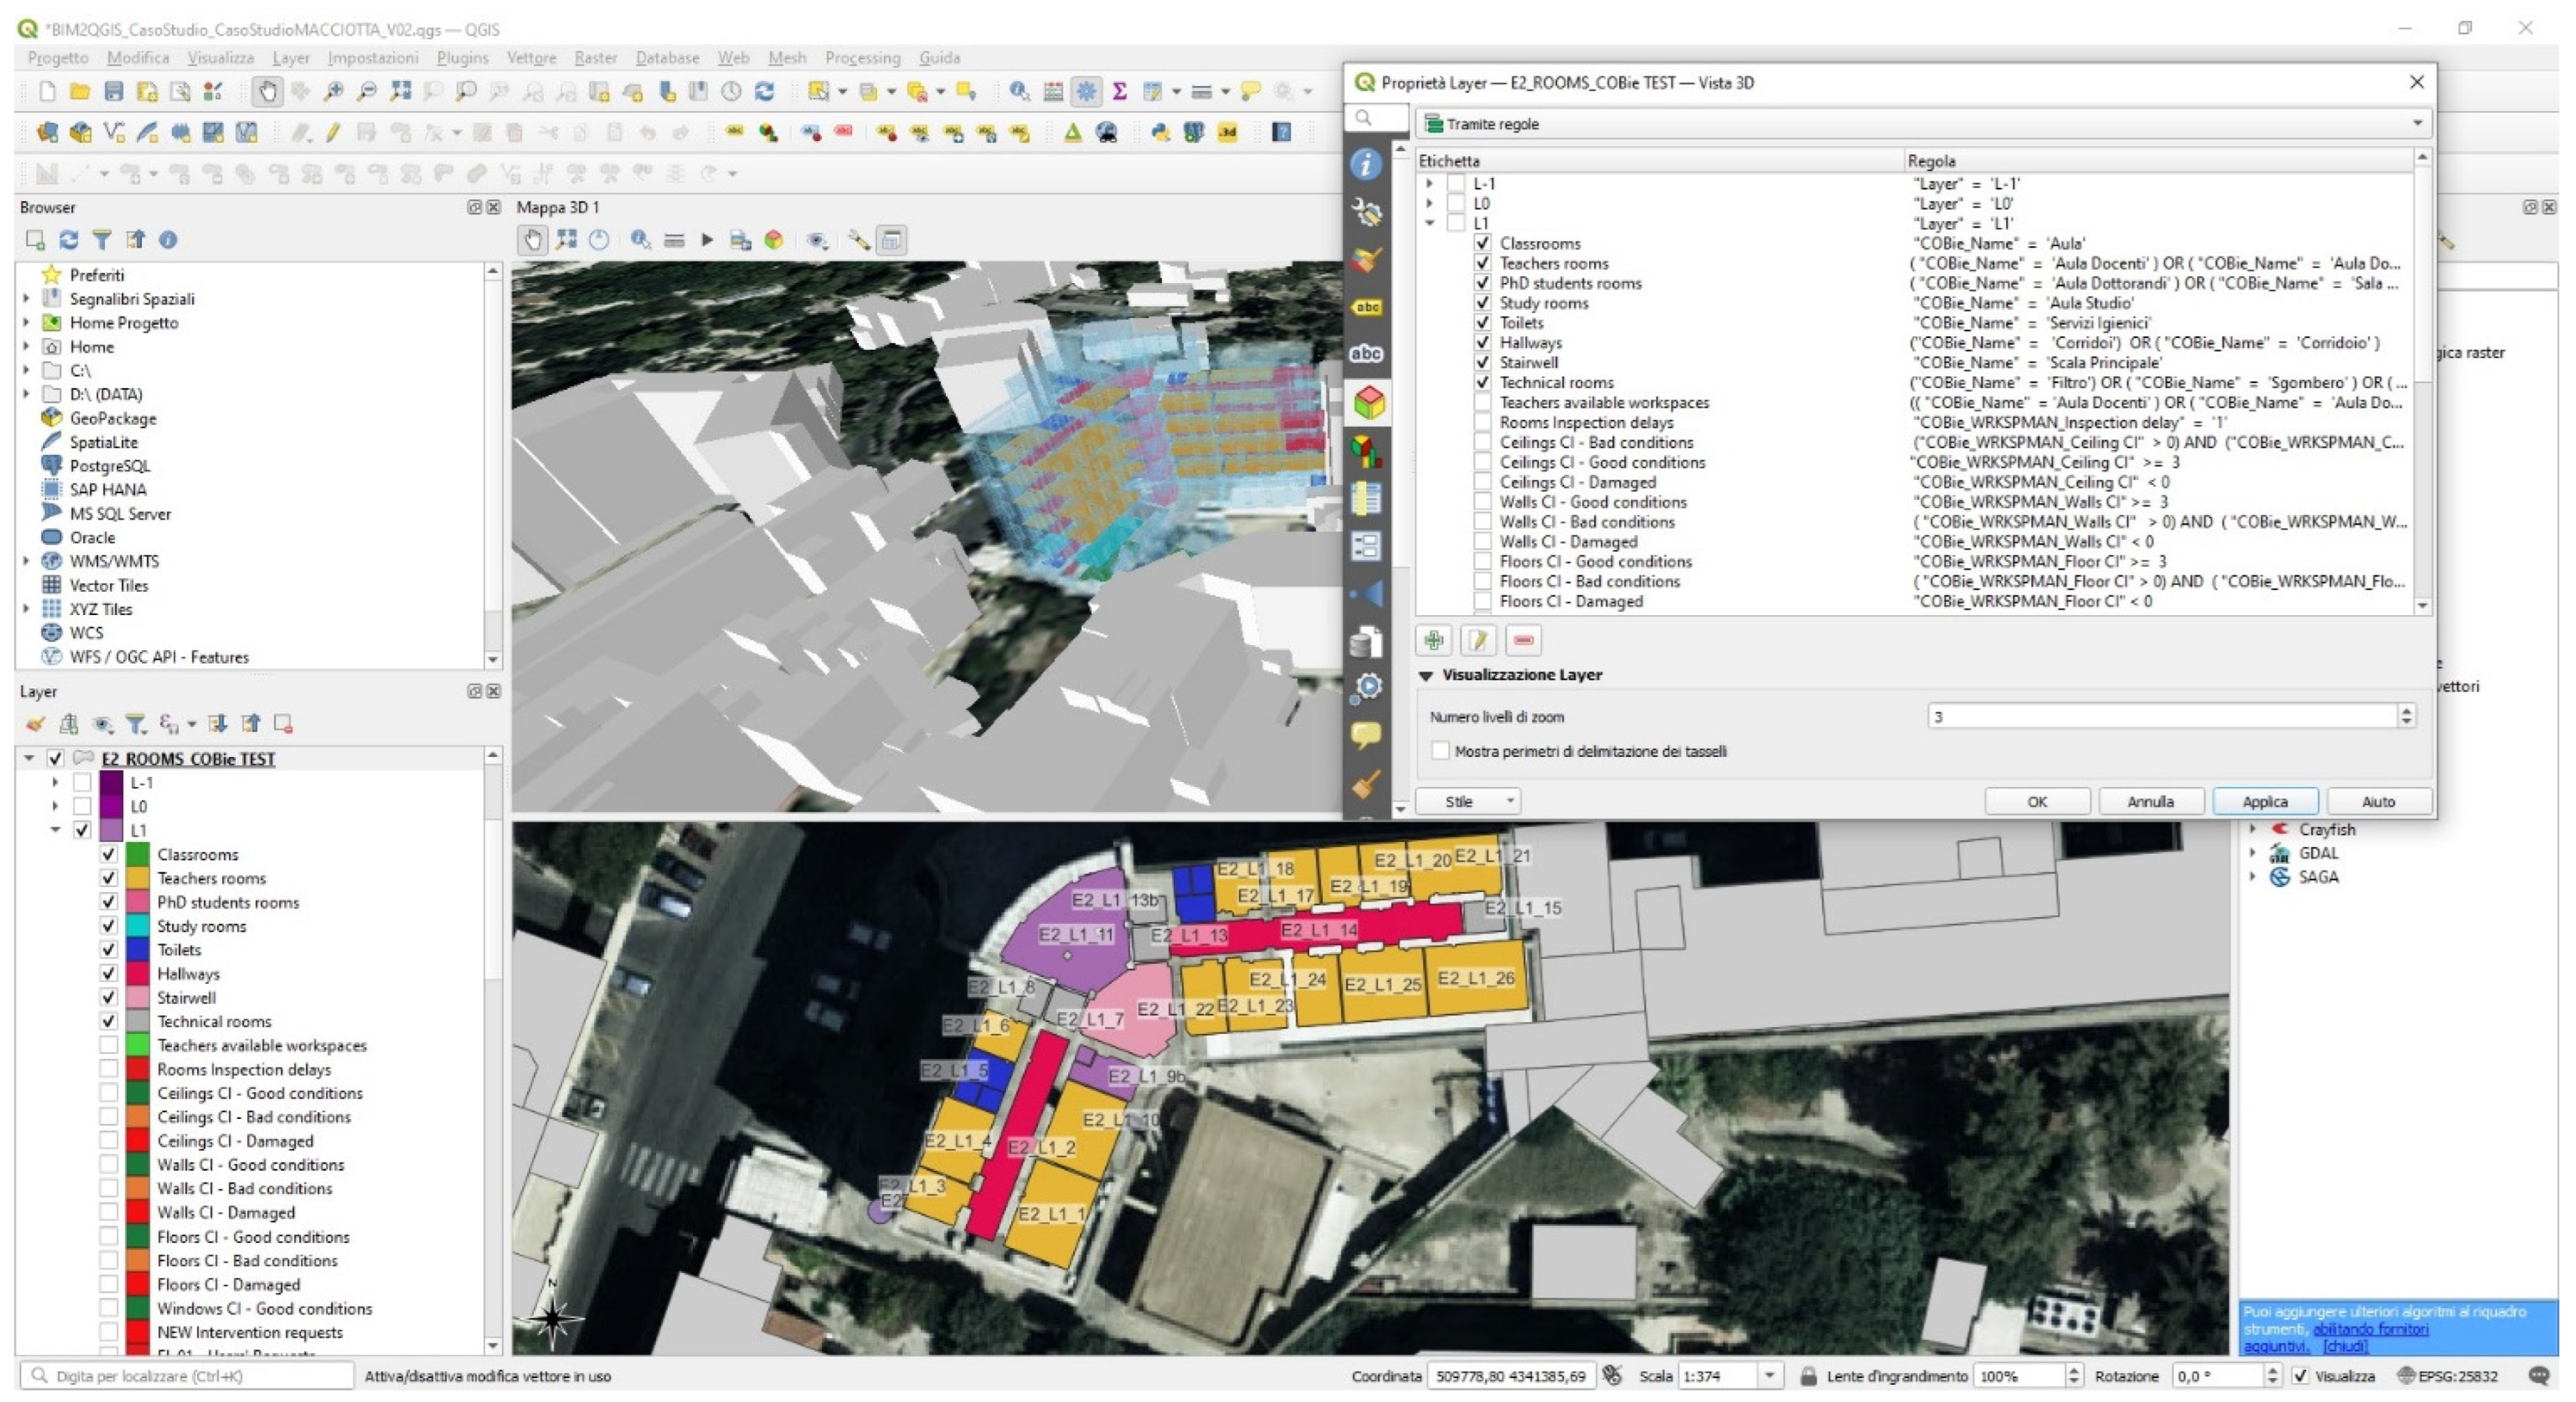
Task: Expand the L0 rule in rules tree
Action: tap(1430, 203)
